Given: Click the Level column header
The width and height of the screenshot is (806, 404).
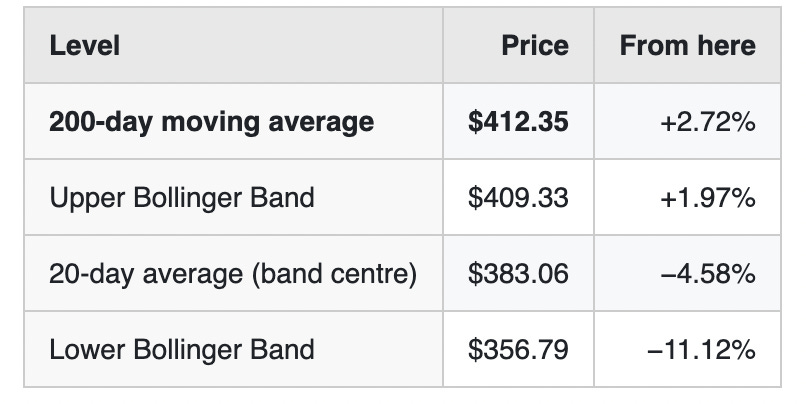Looking at the screenshot, I should click(84, 46).
